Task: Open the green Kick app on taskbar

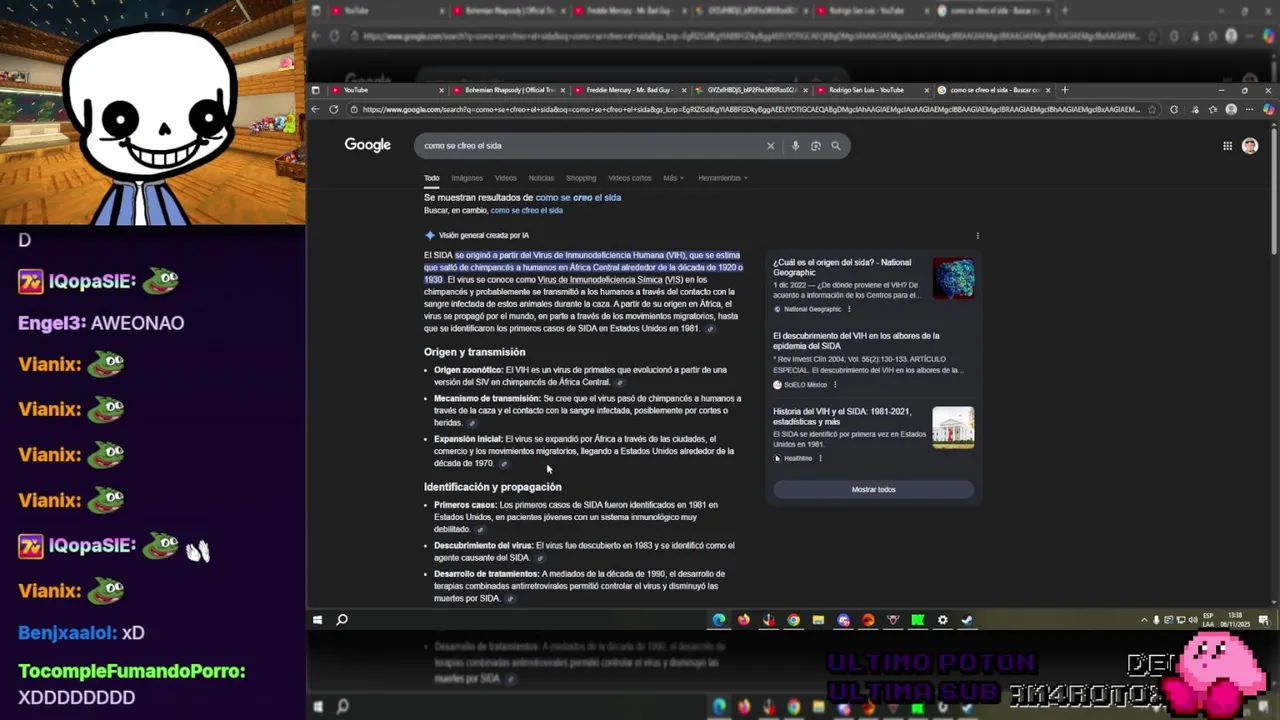Action: pos(917,620)
